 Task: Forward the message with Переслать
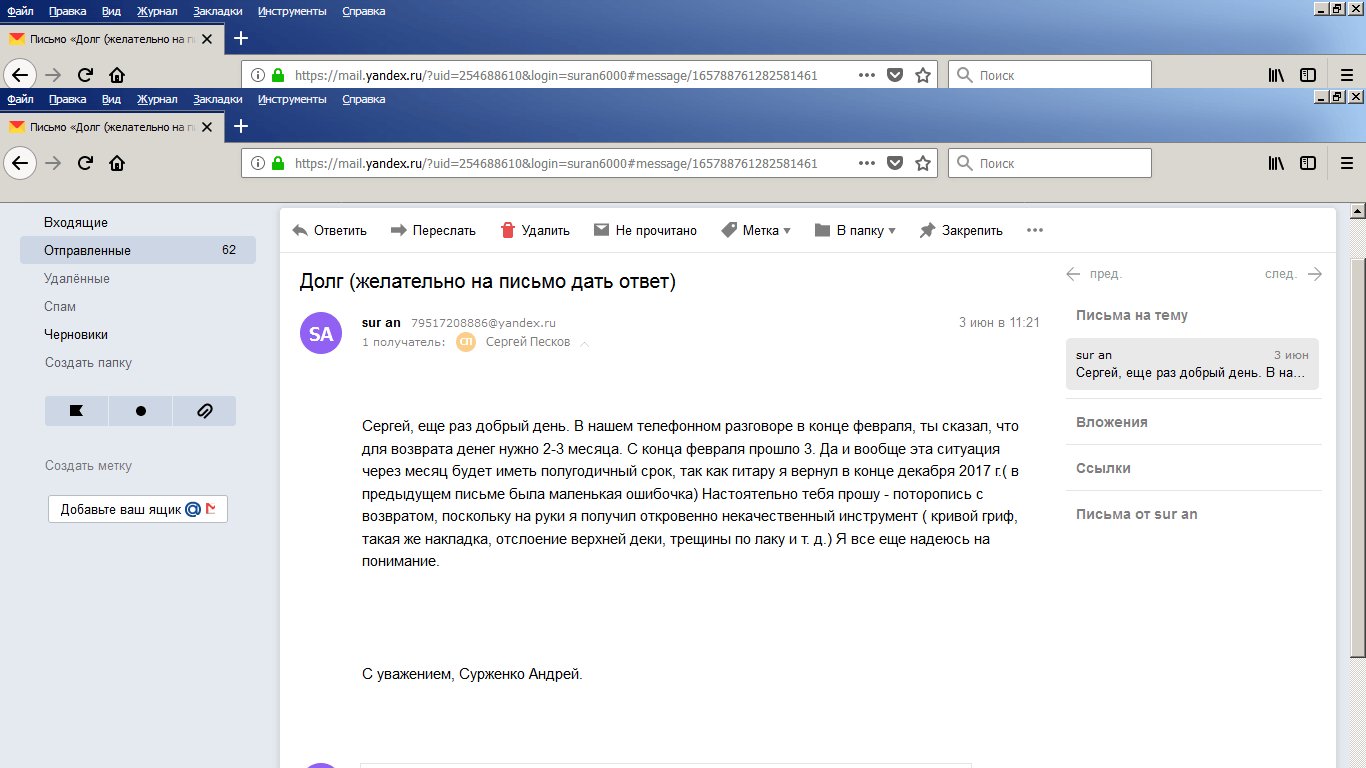coord(432,230)
